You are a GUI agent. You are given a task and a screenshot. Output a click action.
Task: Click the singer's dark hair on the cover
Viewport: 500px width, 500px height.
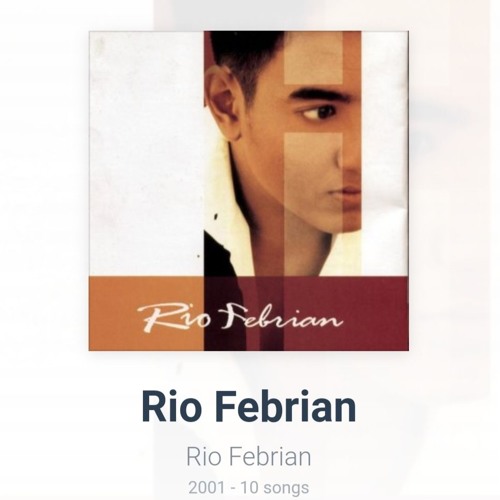247,57
